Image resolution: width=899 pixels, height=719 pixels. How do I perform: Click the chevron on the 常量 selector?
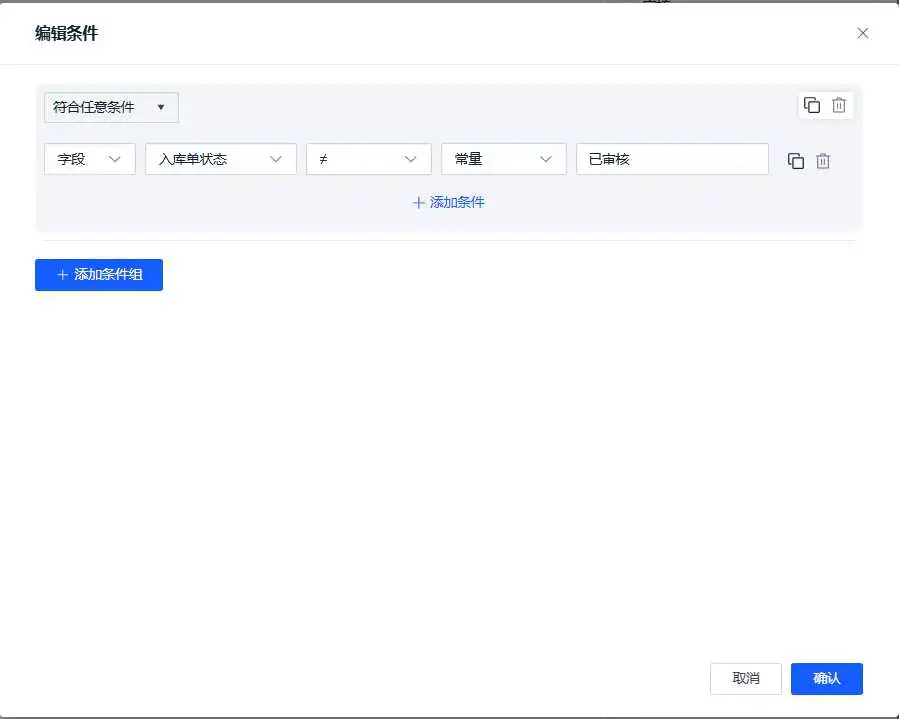tap(546, 158)
